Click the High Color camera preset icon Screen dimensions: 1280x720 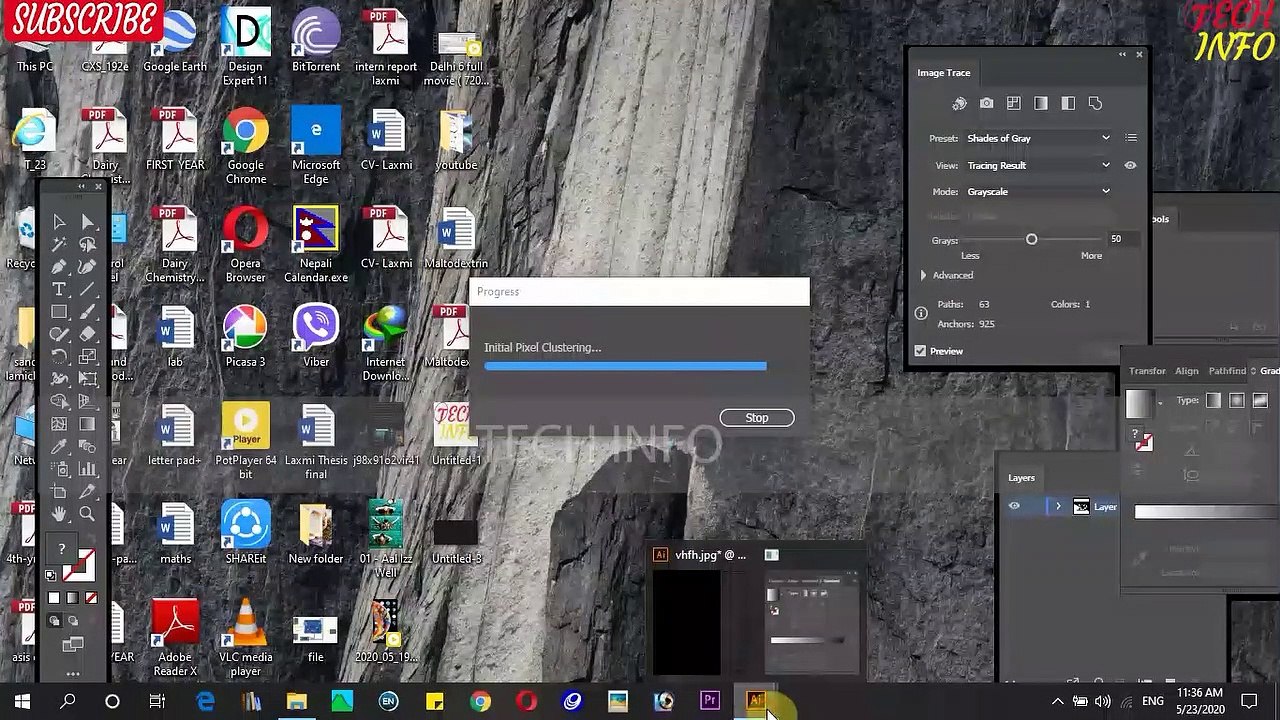(x=987, y=103)
